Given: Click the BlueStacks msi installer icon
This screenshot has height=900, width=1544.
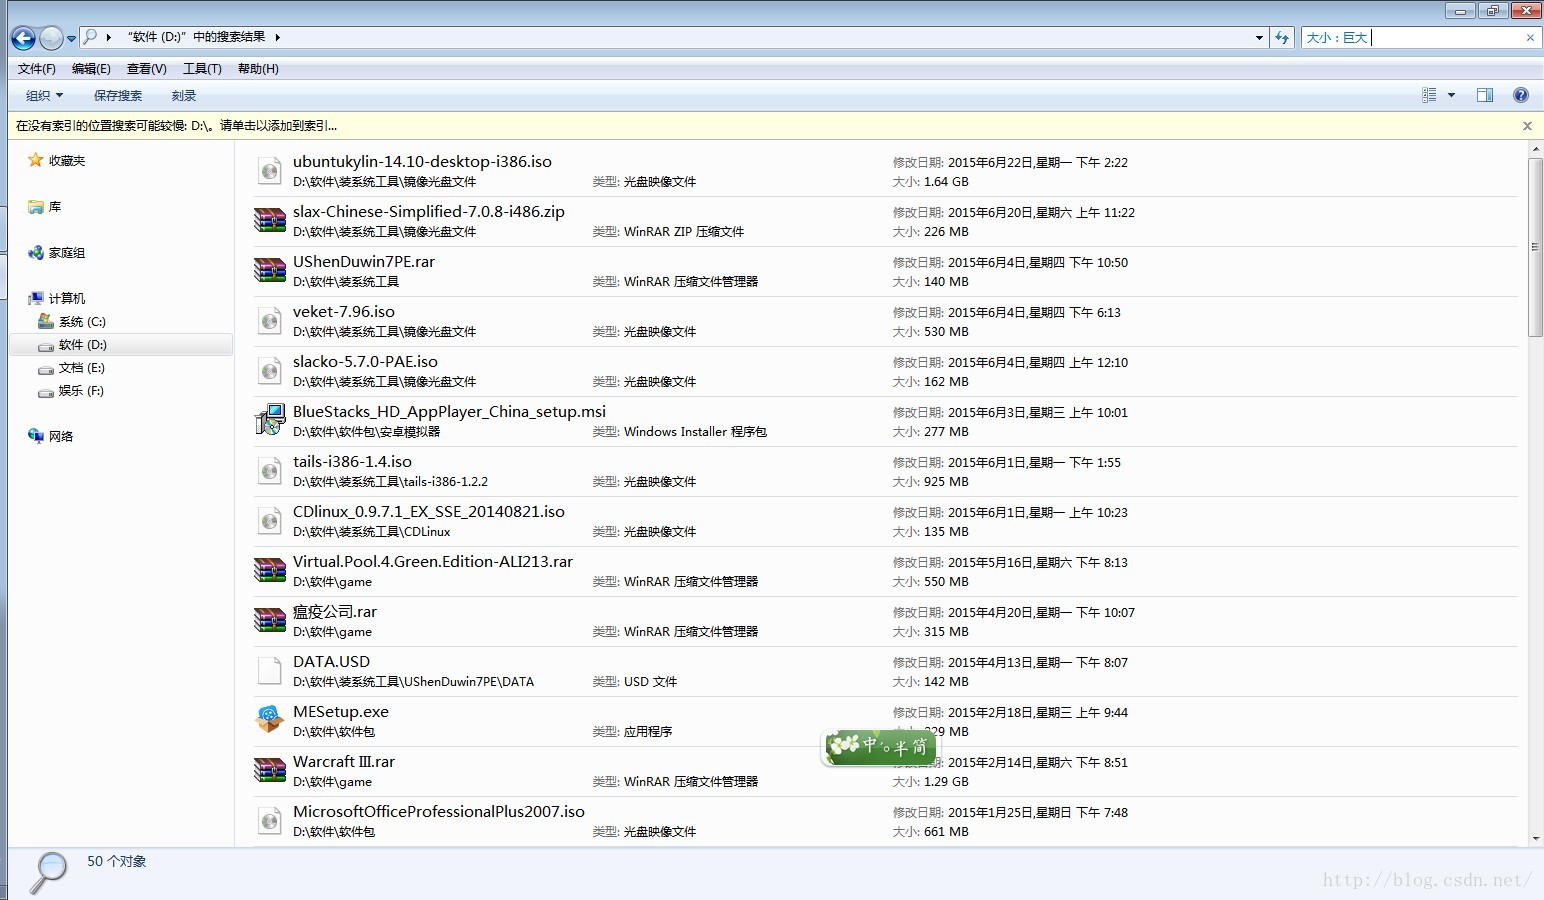Looking at the screenshot, I should point(269,420).
